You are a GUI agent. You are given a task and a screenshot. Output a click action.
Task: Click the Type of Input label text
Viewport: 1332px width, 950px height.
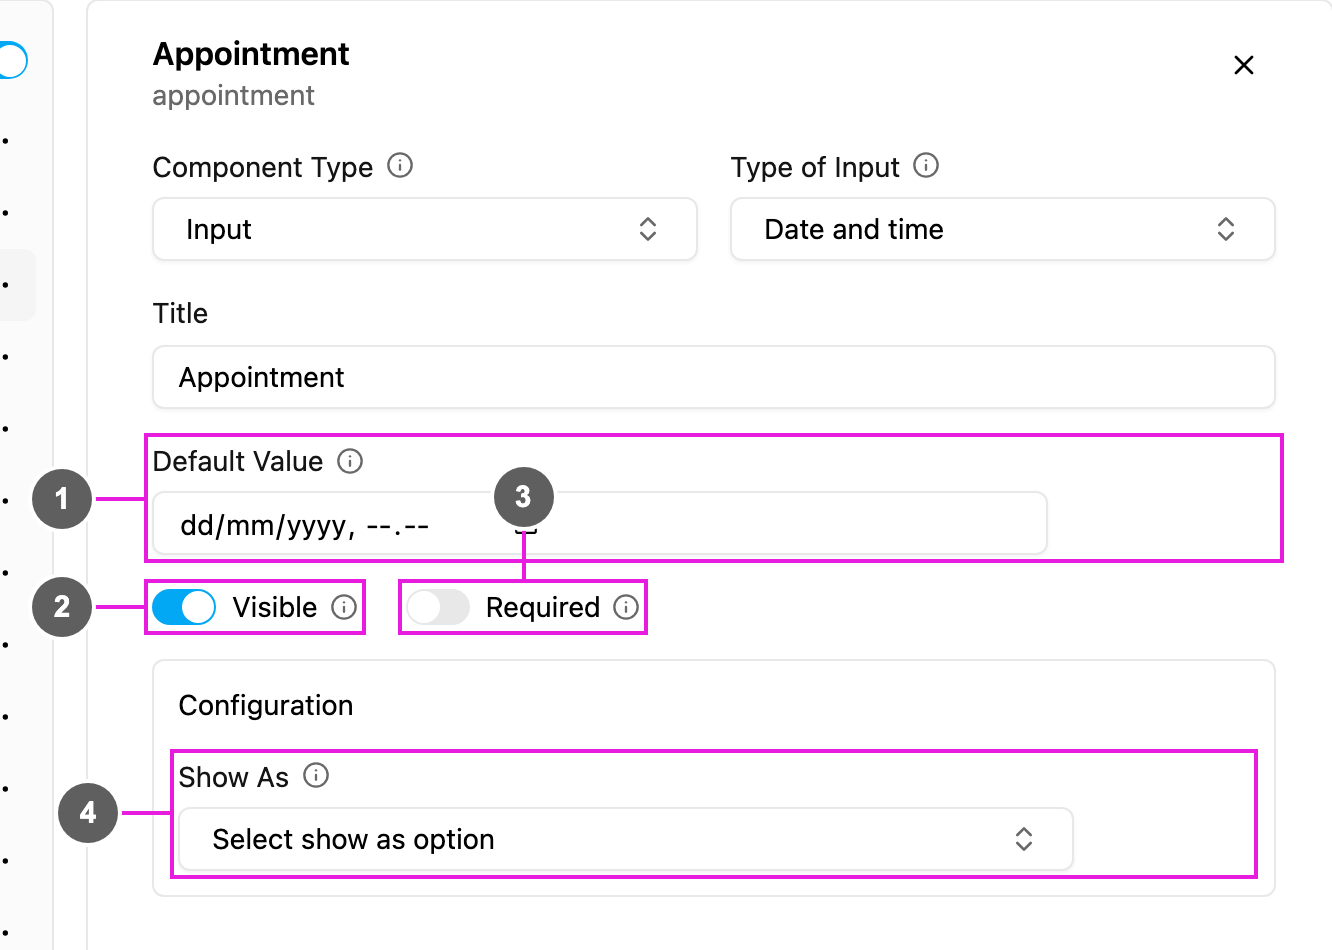816,168
